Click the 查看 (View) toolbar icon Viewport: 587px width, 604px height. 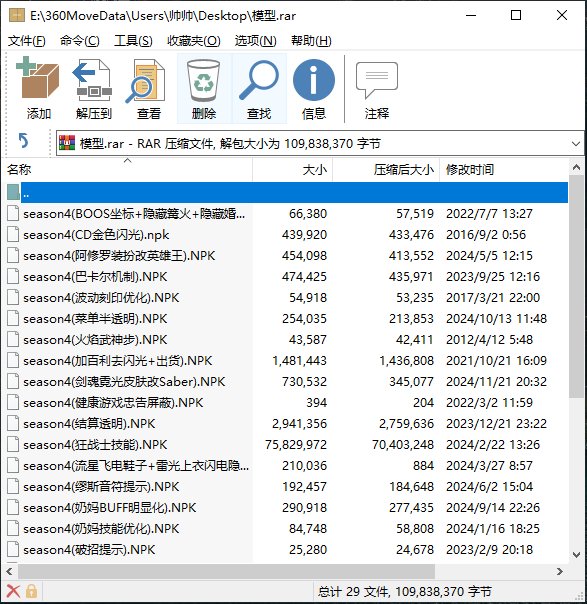coord(146,81)
